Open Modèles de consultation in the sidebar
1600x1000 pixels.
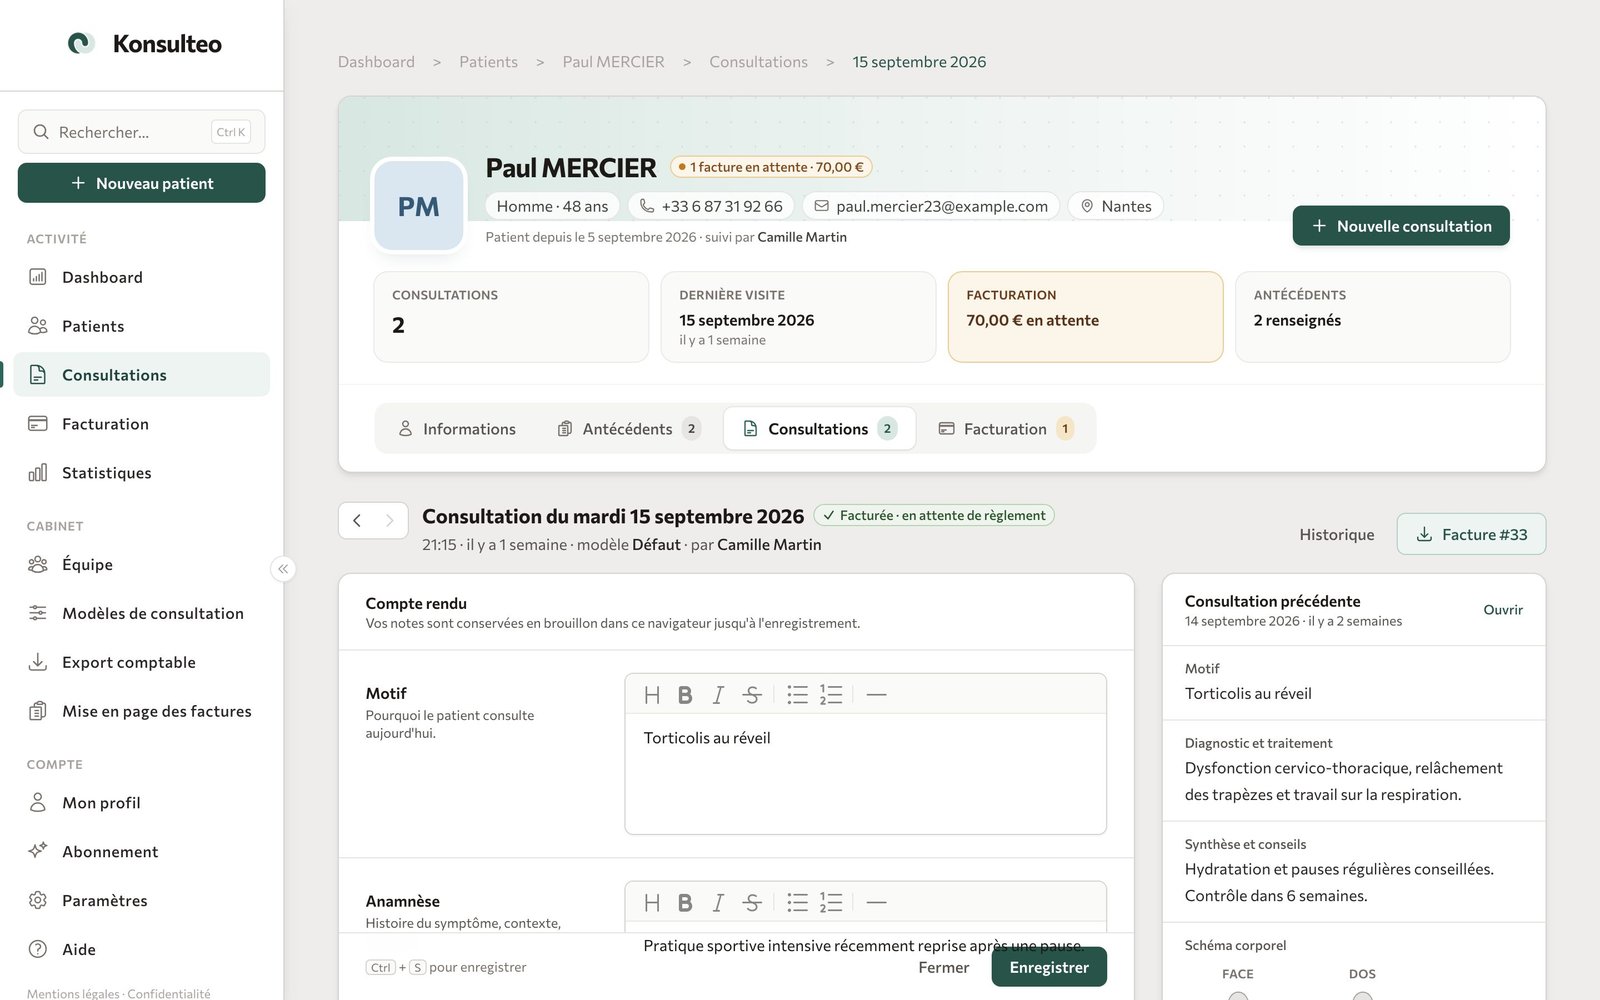142,613
